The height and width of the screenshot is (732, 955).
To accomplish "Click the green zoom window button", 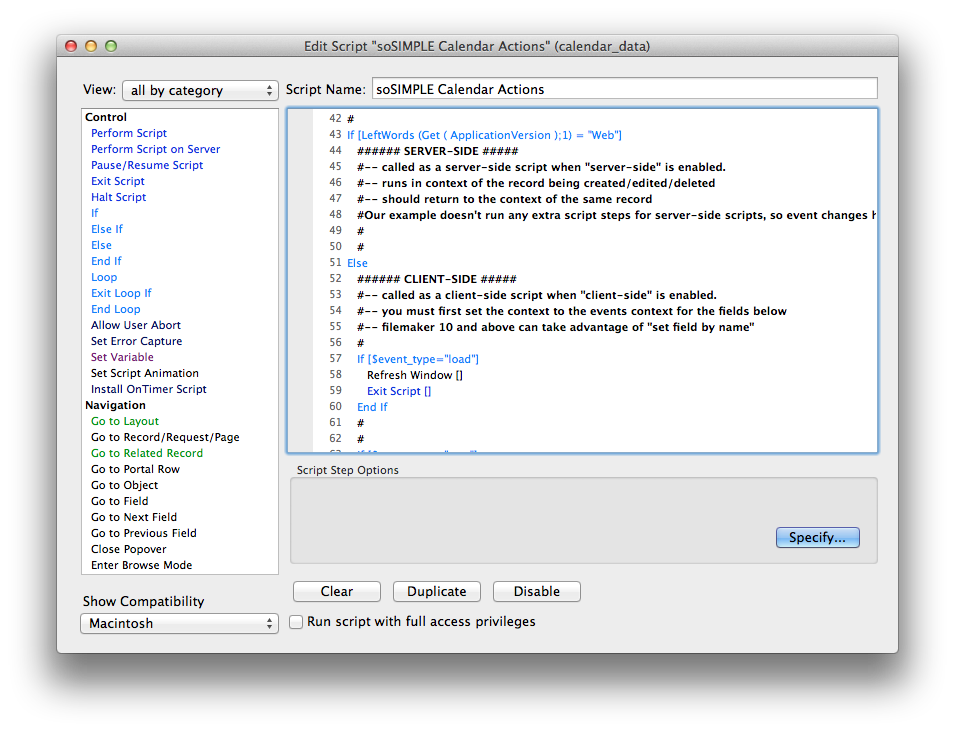I will (111, 46).
